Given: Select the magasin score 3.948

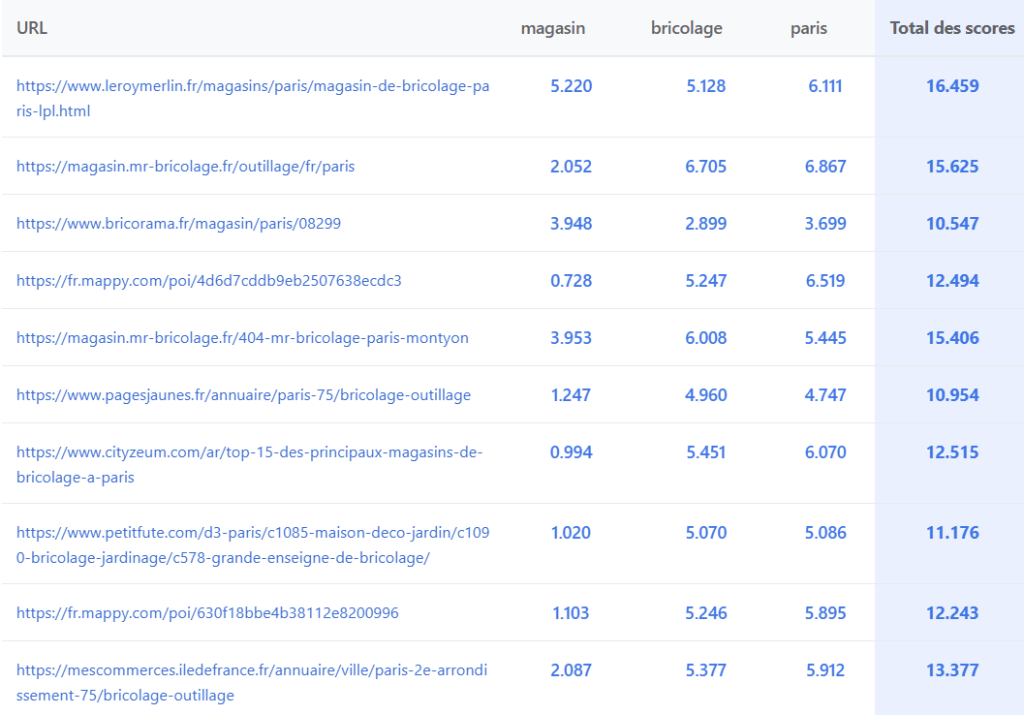Looking at the screenshot, I should coord(571,223).
